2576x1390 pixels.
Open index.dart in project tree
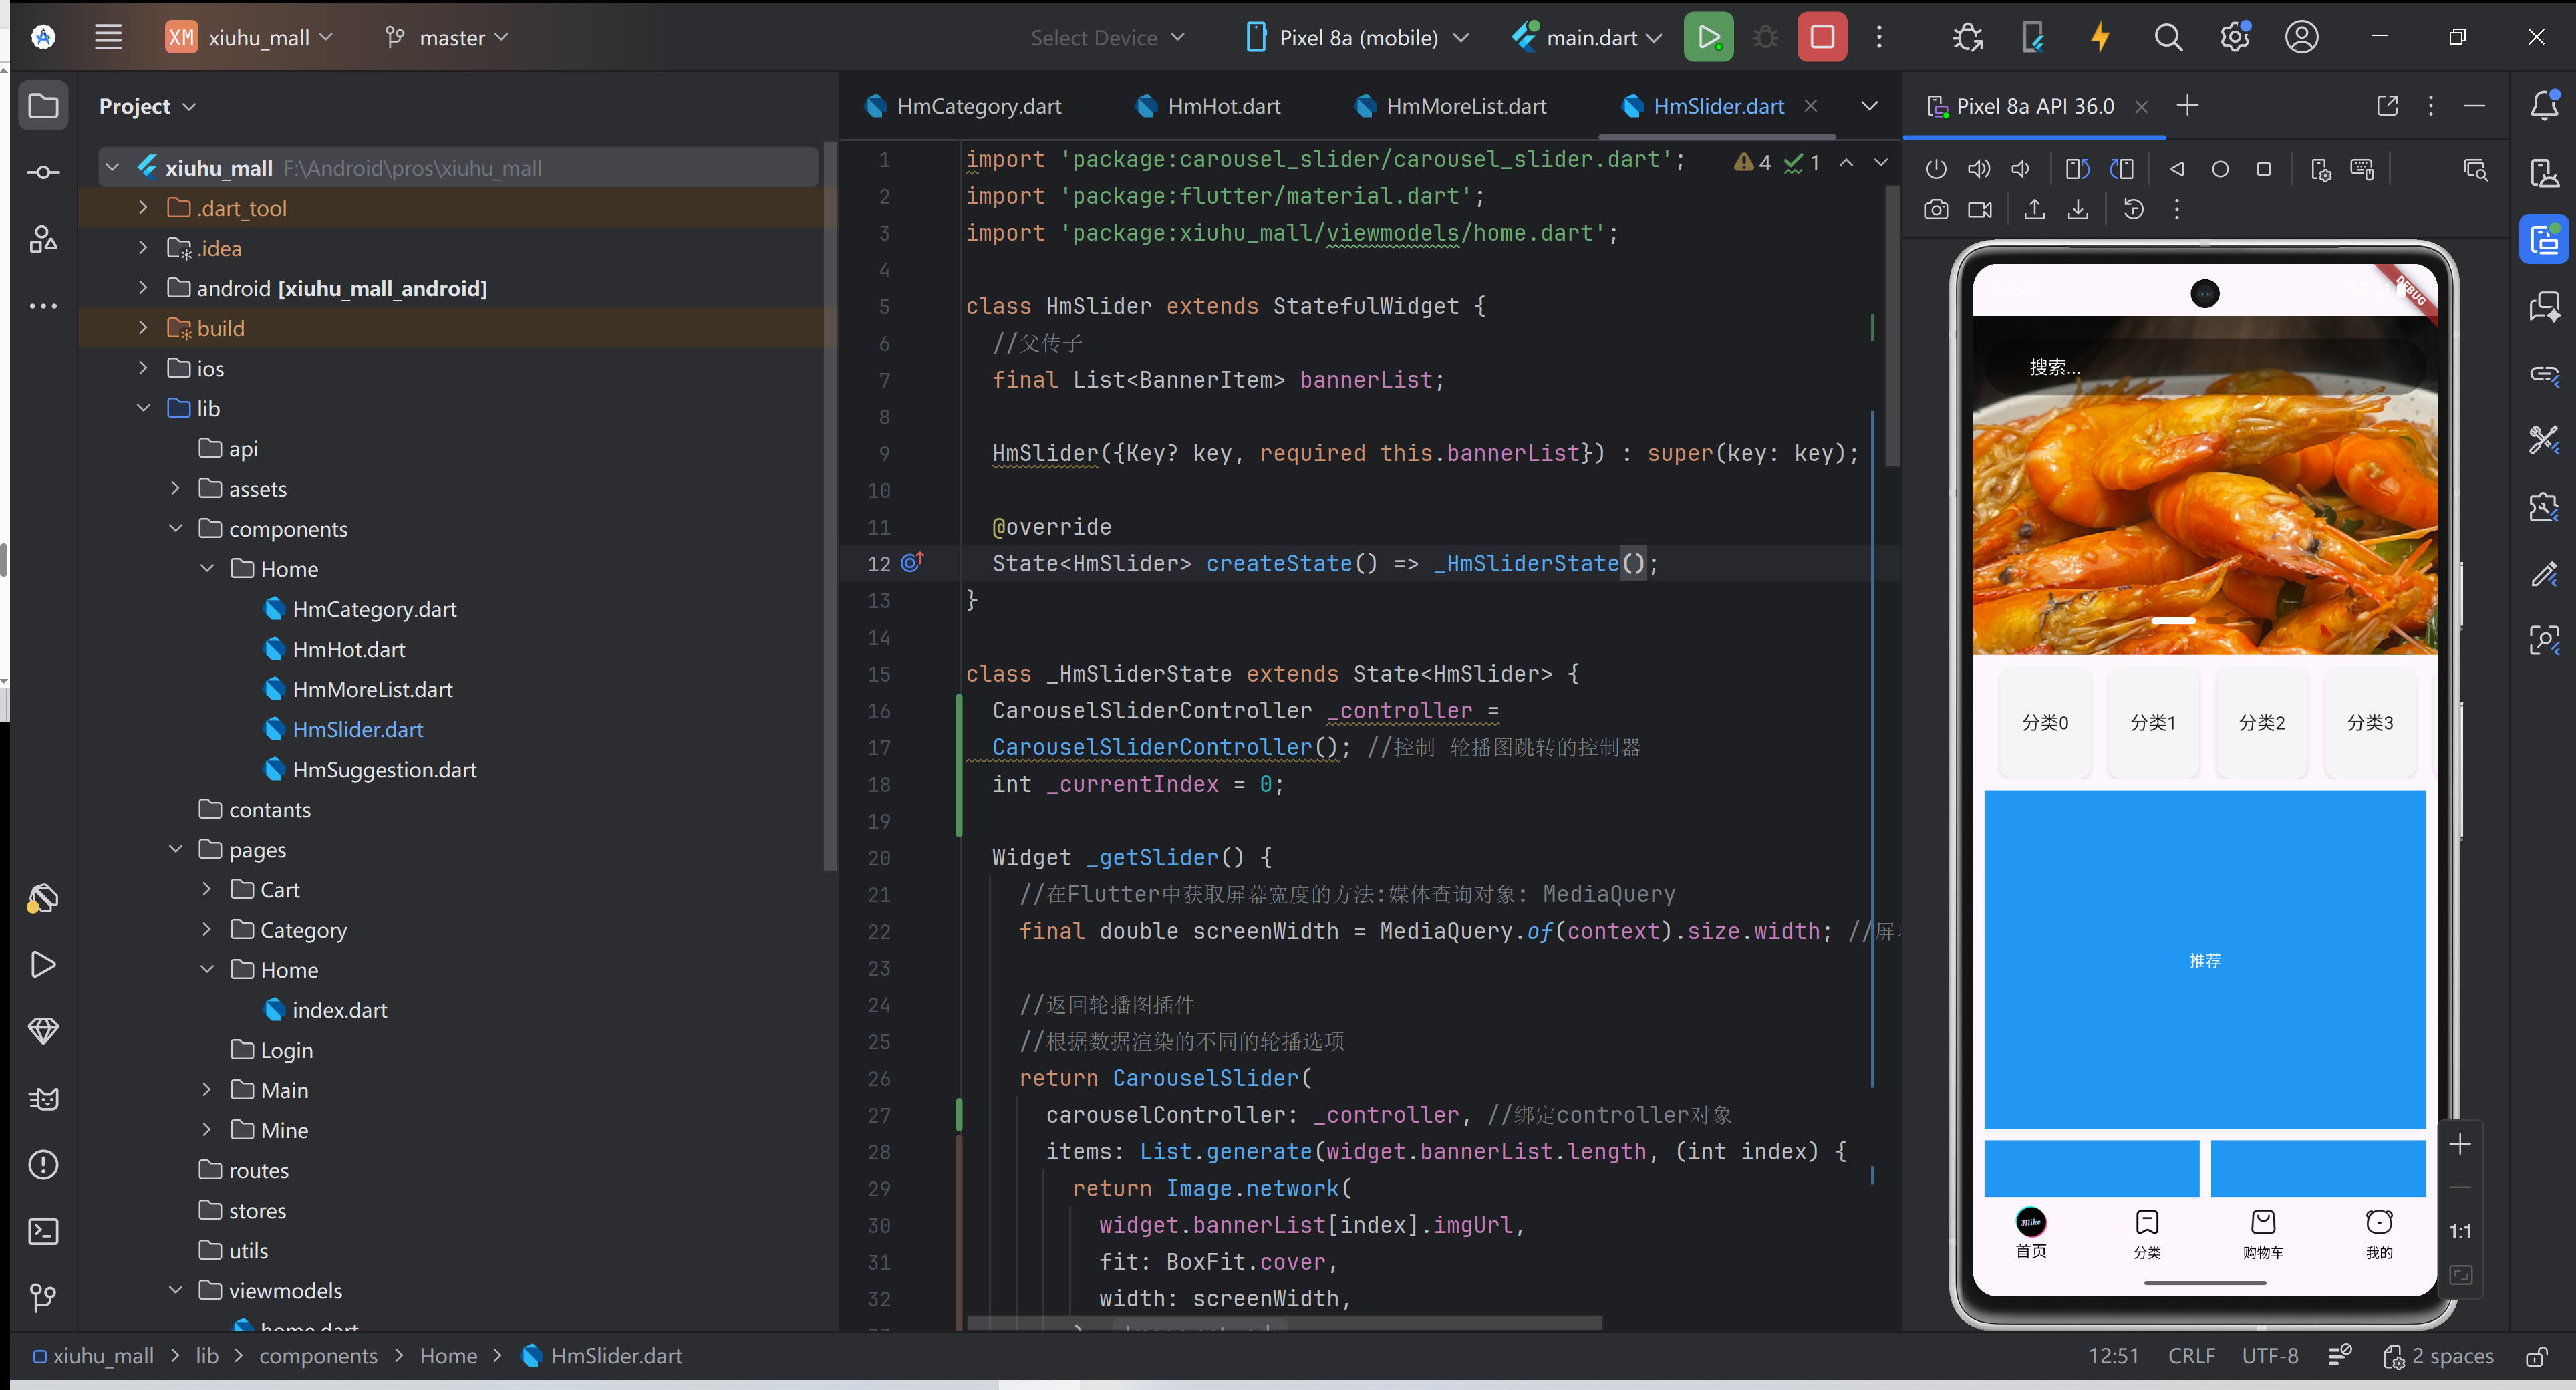(339, 1010)
